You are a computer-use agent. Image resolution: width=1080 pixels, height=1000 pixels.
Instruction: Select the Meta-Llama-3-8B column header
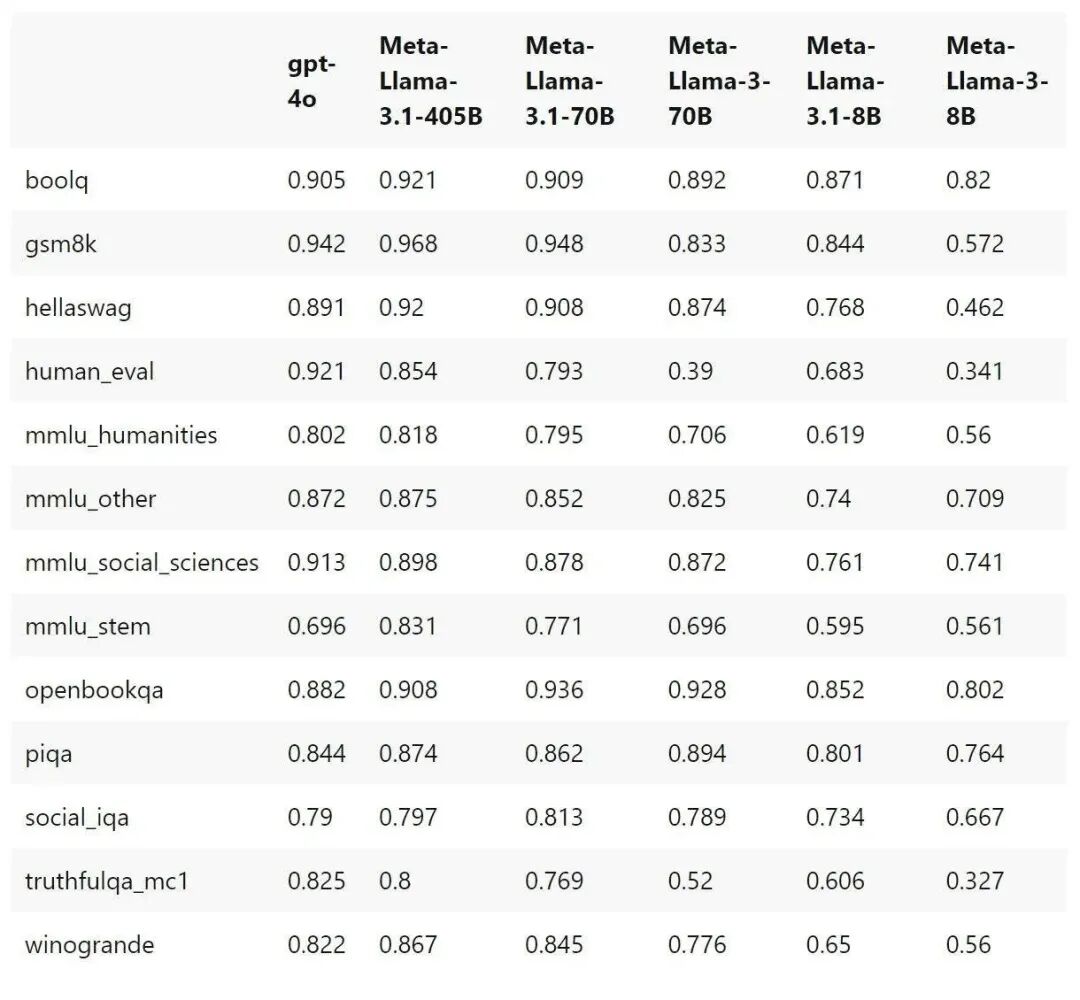click(997, 81)
